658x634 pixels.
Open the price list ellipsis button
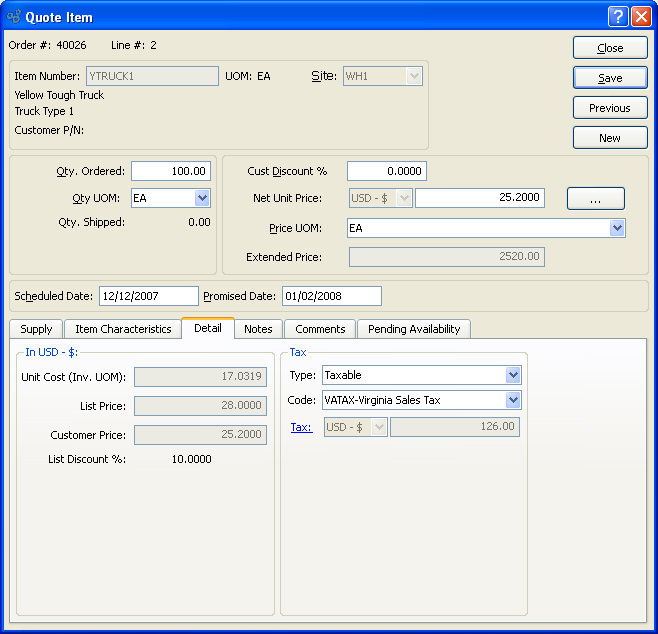click(x=595, y=199)
